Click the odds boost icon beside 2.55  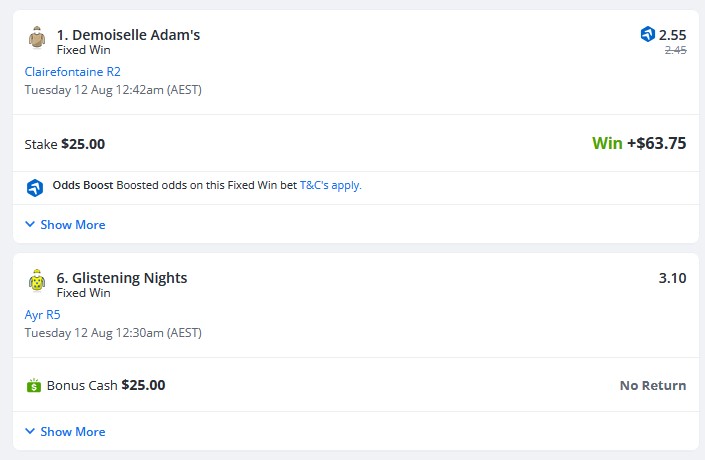point(647,34)
